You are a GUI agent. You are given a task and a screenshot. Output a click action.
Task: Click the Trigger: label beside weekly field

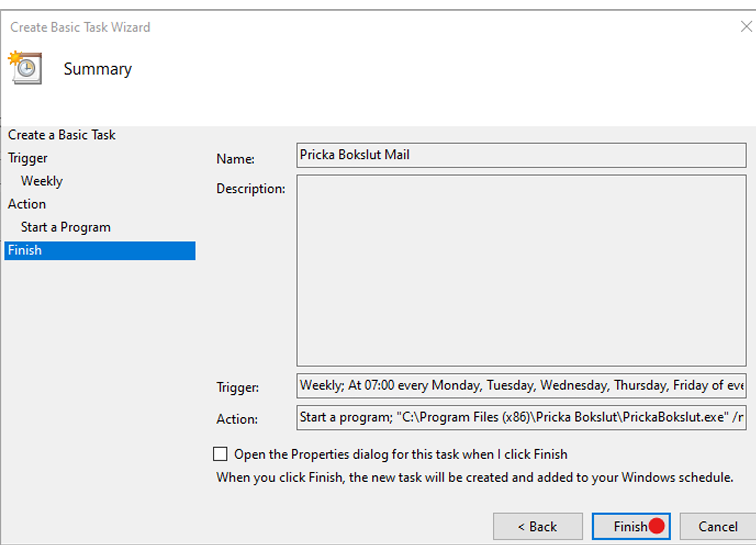coord(238,387)
